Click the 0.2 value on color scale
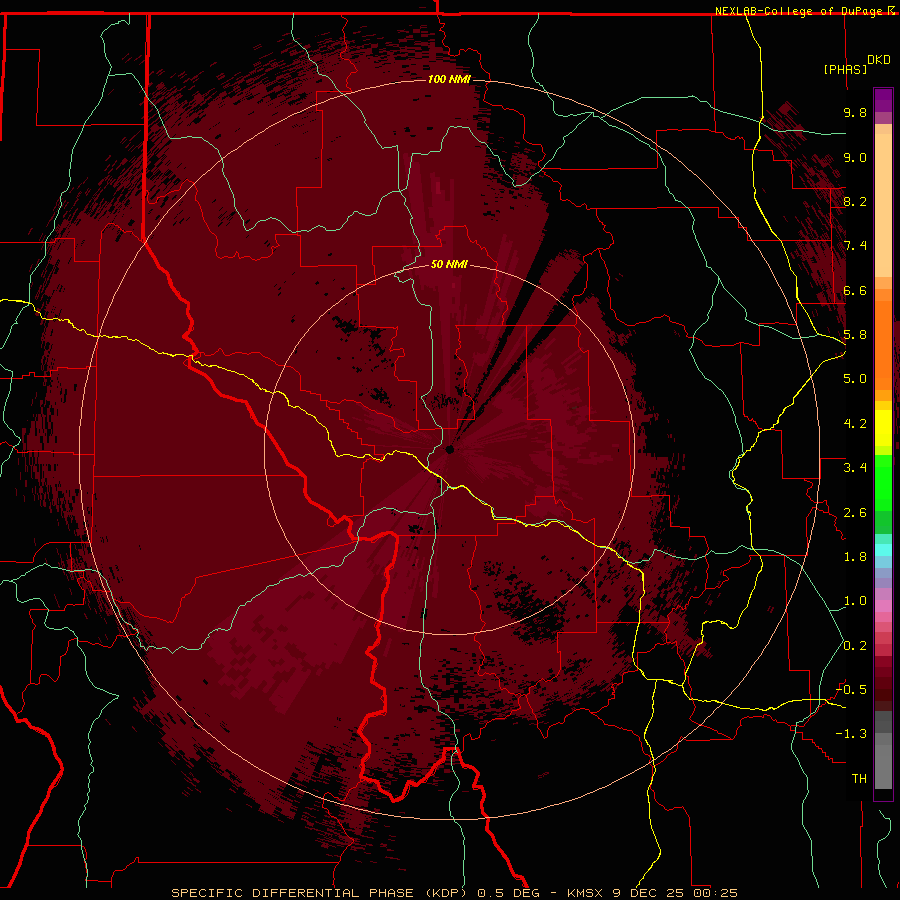The image size is (900, 900). click(855, 646)
